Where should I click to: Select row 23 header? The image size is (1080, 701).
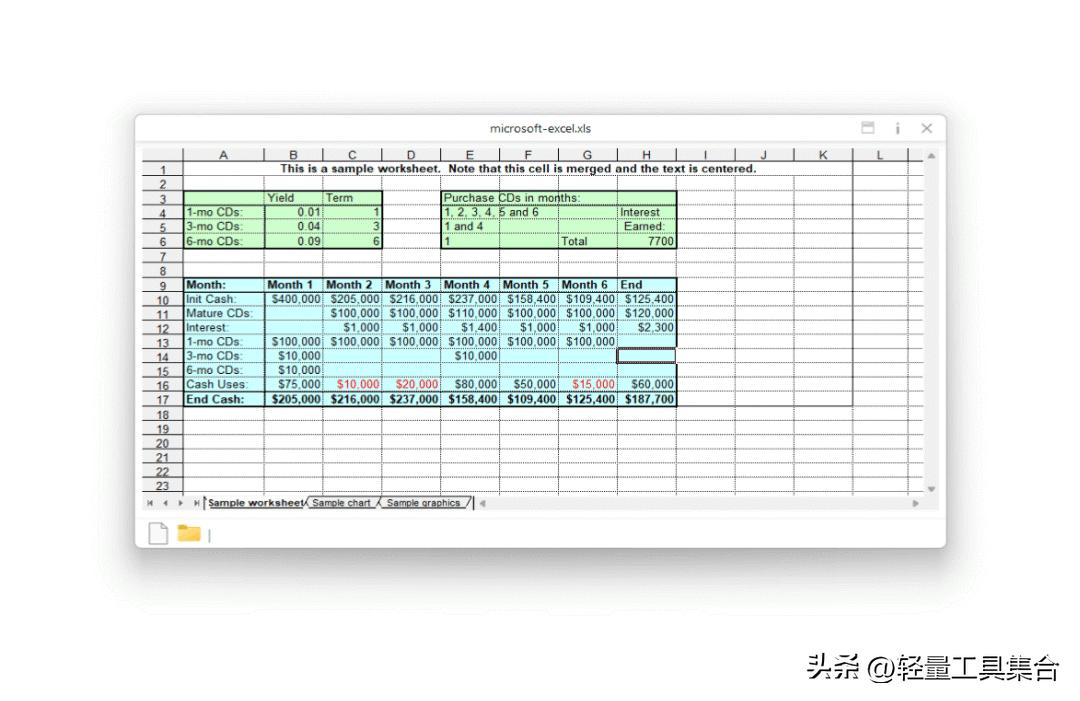click(x=163, y=485)
